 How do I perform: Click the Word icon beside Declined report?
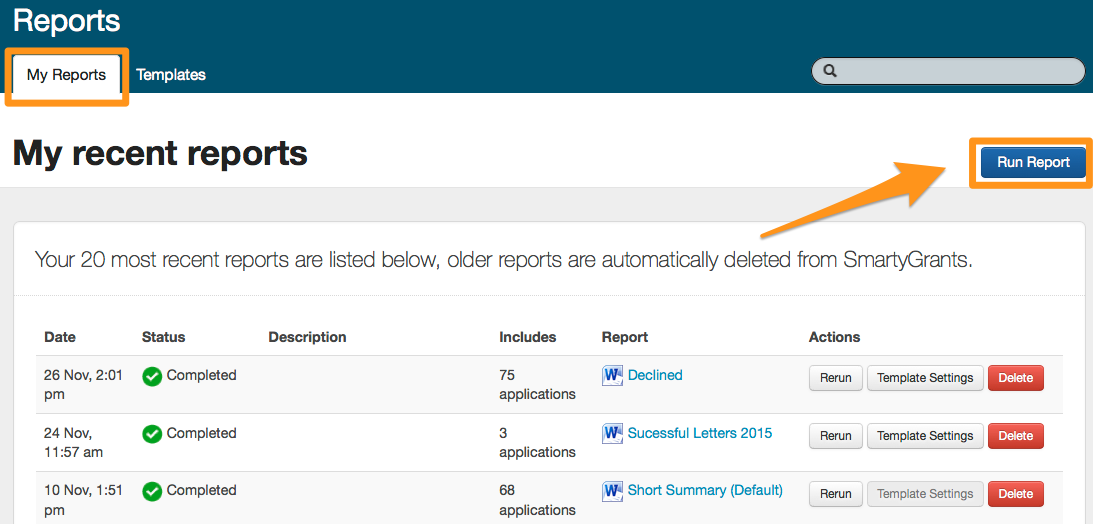pos(612,376)
